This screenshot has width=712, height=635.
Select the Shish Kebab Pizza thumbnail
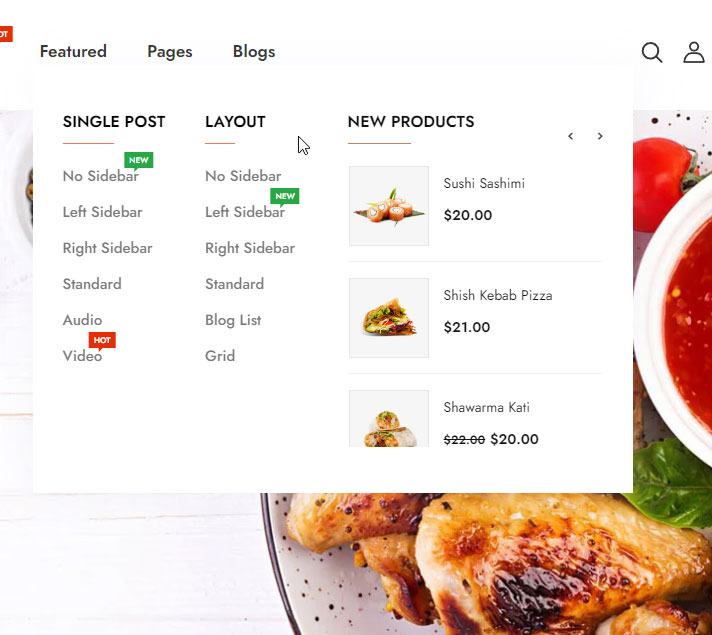tap(389, 318)
